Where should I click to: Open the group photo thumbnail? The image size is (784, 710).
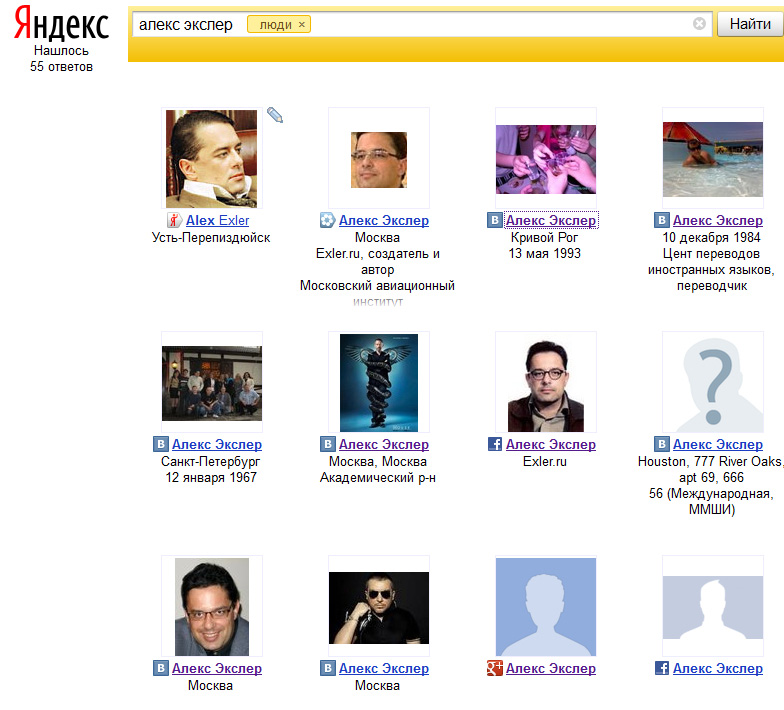pyautogui.click(x=212, y=383)
